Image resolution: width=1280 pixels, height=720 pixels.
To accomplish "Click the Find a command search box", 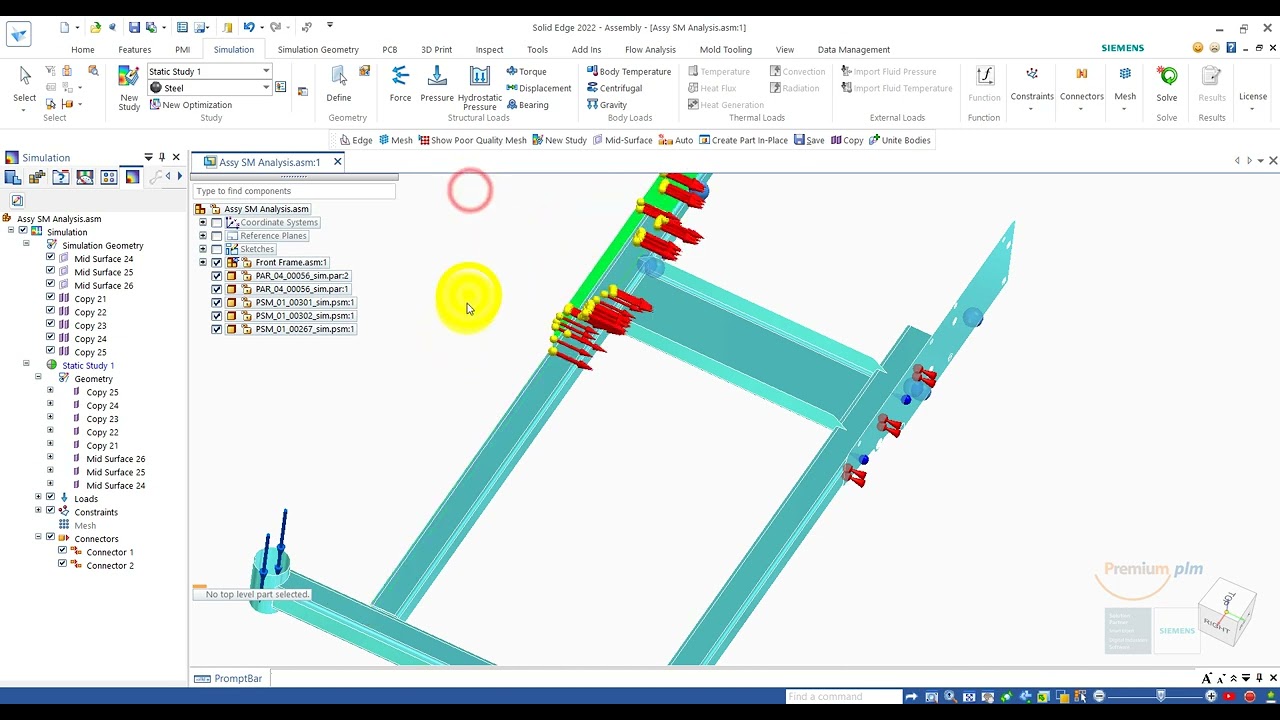I will pos(844,696).
